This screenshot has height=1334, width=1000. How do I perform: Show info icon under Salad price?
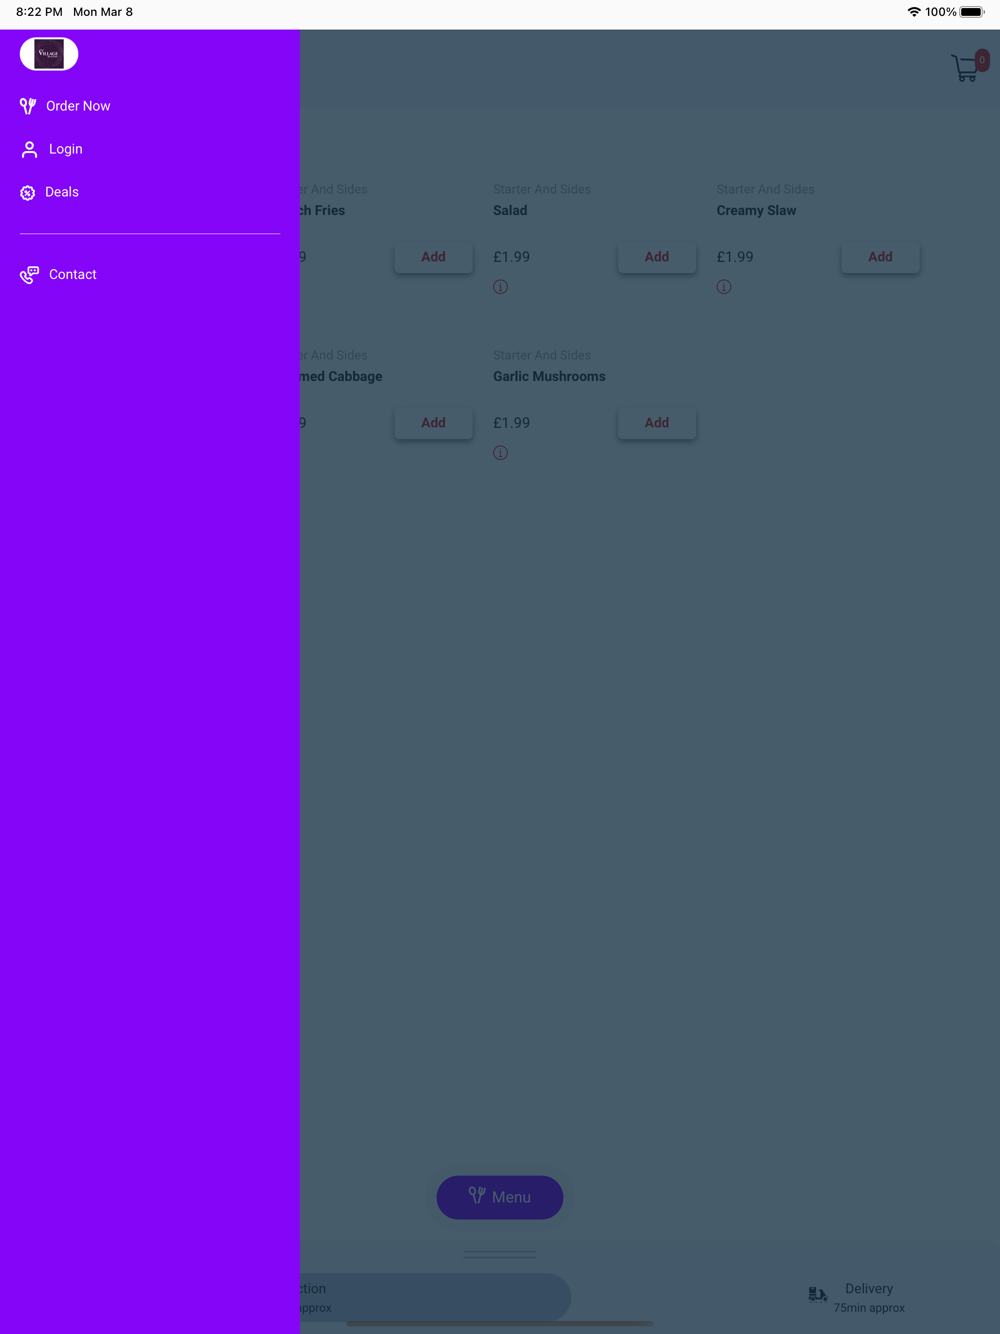500,287
